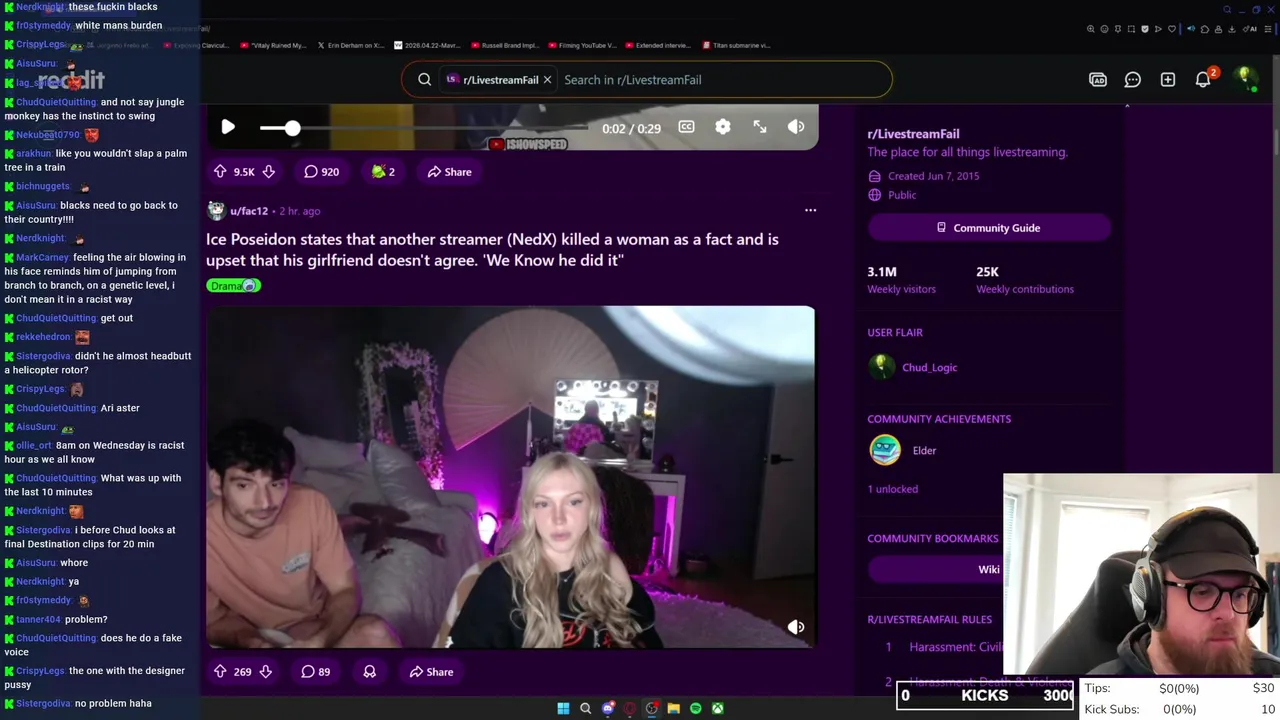Image resolution: width=1280 pixels, height=720 pixels.
Task: Open Windows taskbar search
Action: (x=585, y=709)
